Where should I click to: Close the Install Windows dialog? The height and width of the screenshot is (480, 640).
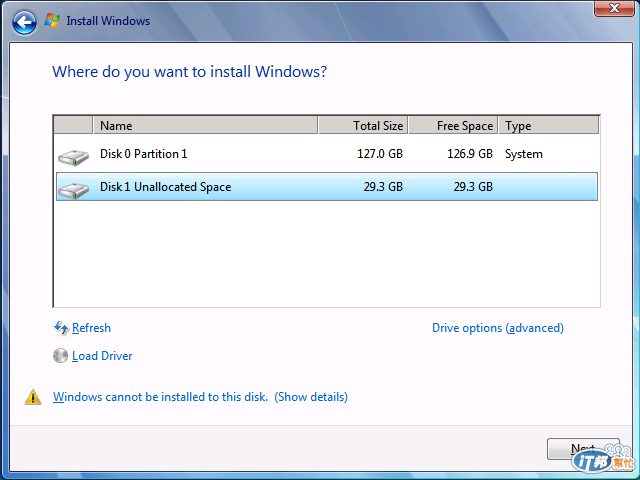coord(613,8)
